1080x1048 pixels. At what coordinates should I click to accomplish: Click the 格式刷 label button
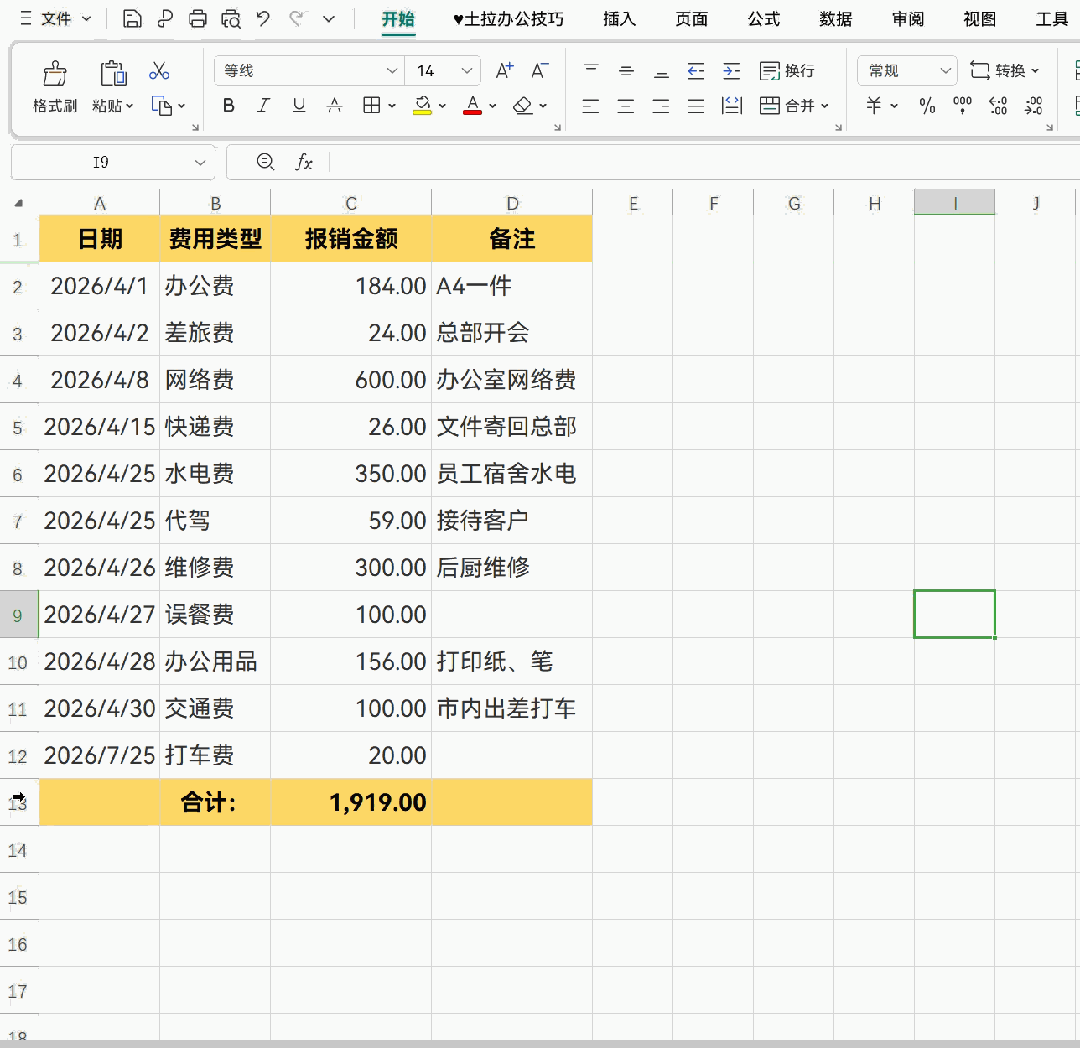tap(55, 106)
